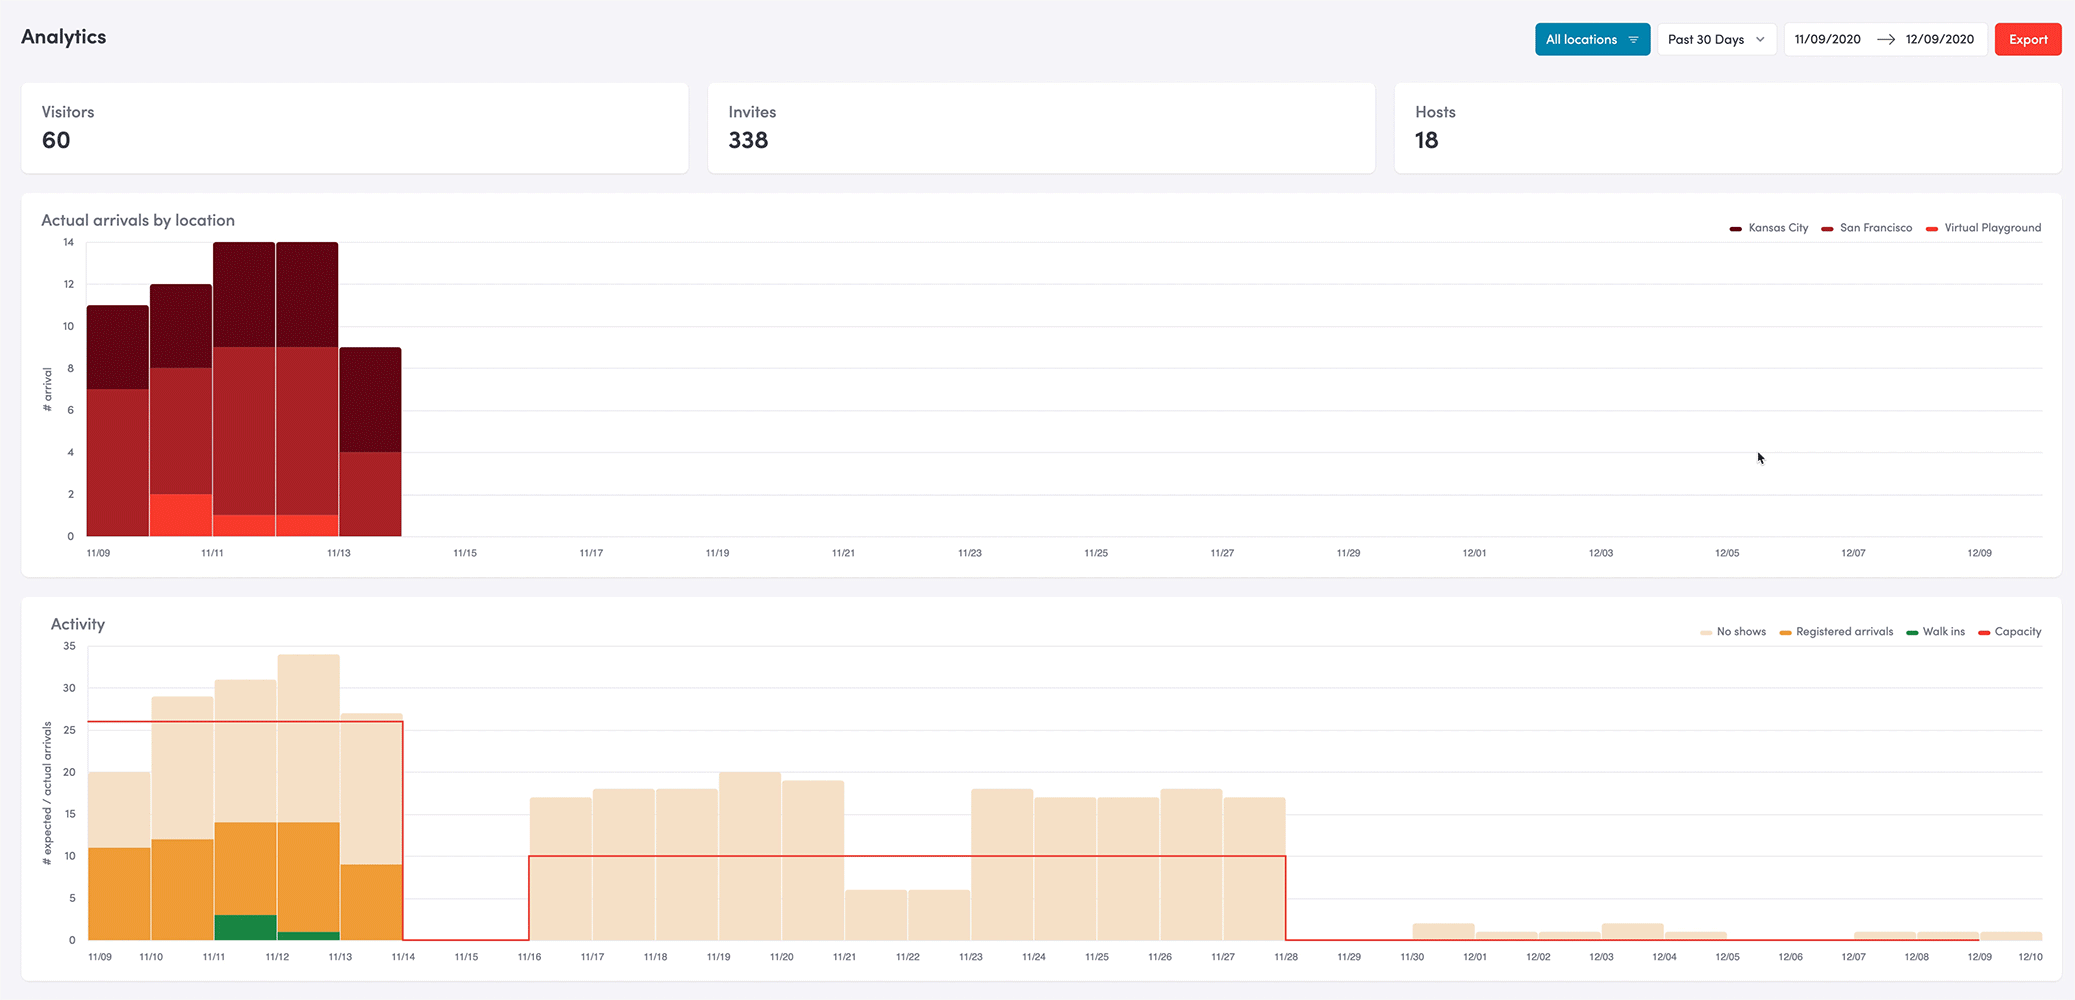The image size is (2075, 1000).
Task: Hide Kansas City series via legend label
Action: pyautogui.click(x=1778, y=228)
